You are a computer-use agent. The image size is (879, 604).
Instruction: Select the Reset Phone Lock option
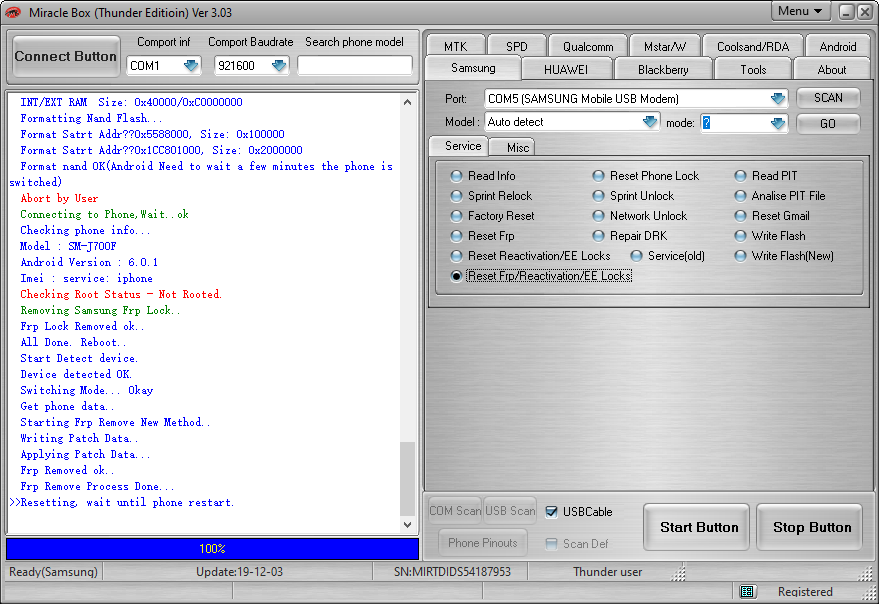coord(599,176)
